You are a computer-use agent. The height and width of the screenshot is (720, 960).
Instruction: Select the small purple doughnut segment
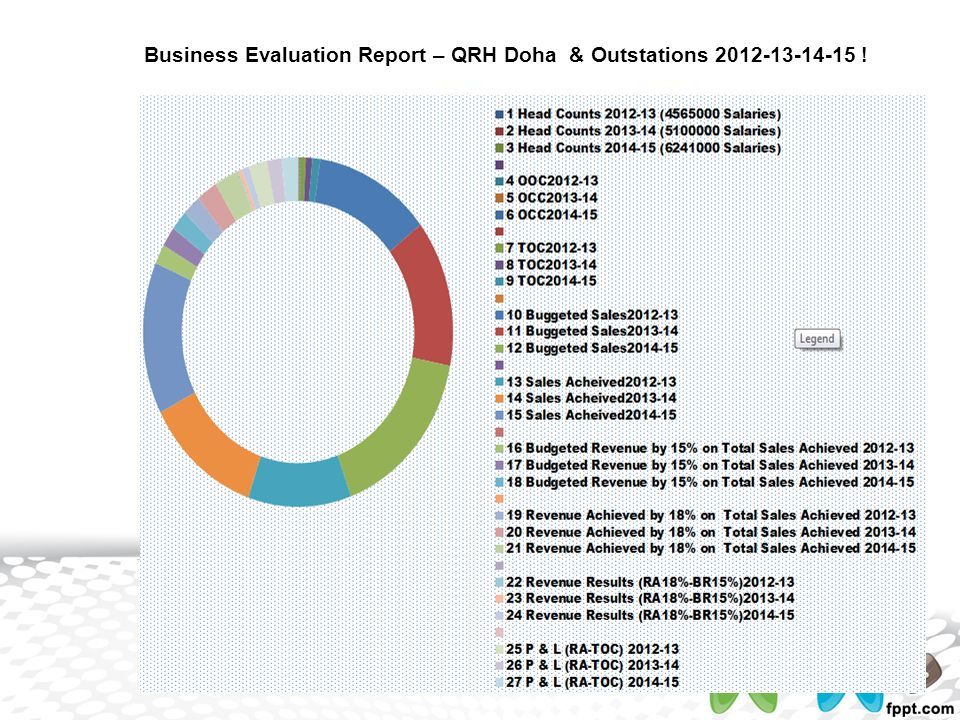tap(182, 247)
